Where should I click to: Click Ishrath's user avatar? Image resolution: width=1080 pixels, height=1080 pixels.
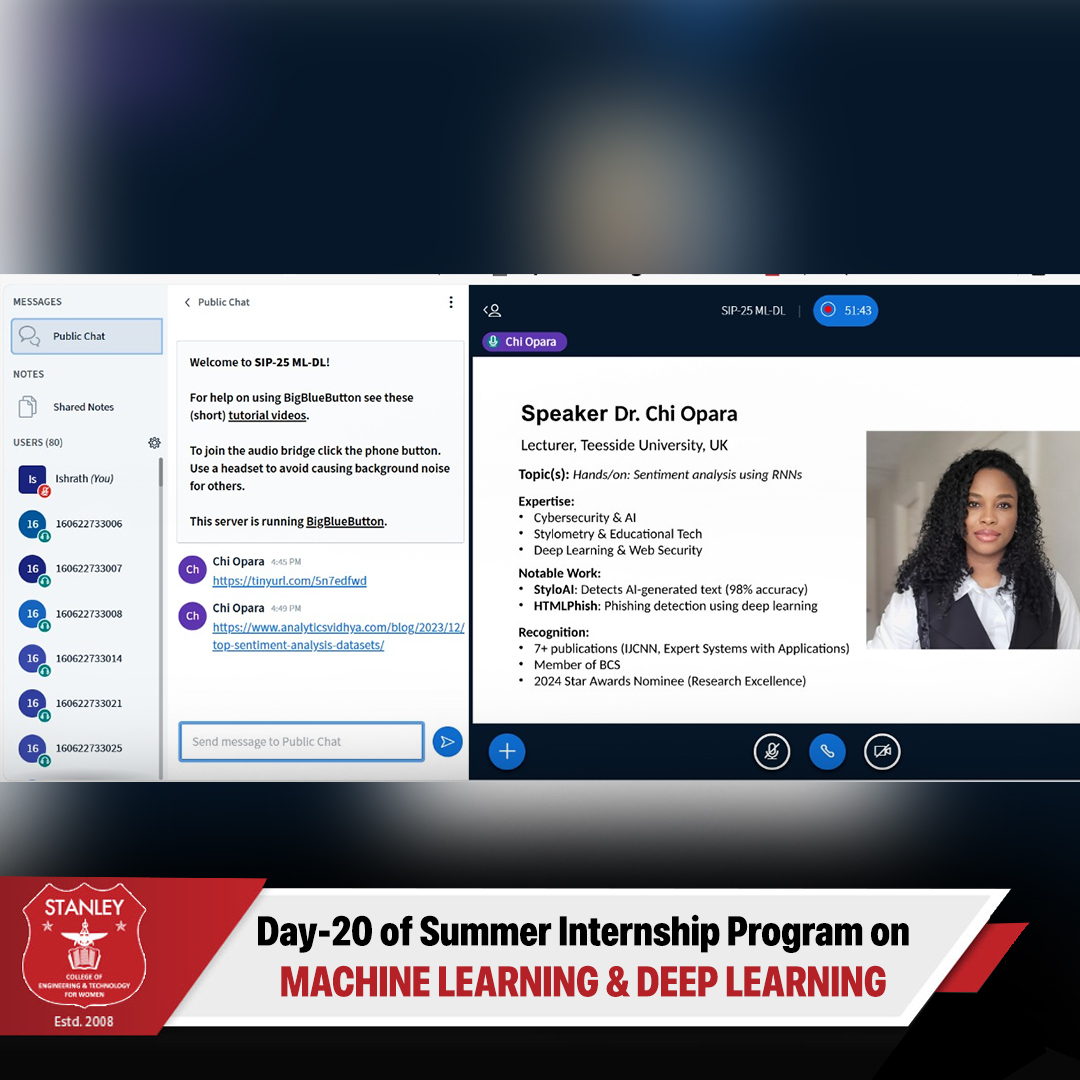click(x=33, y=479)
